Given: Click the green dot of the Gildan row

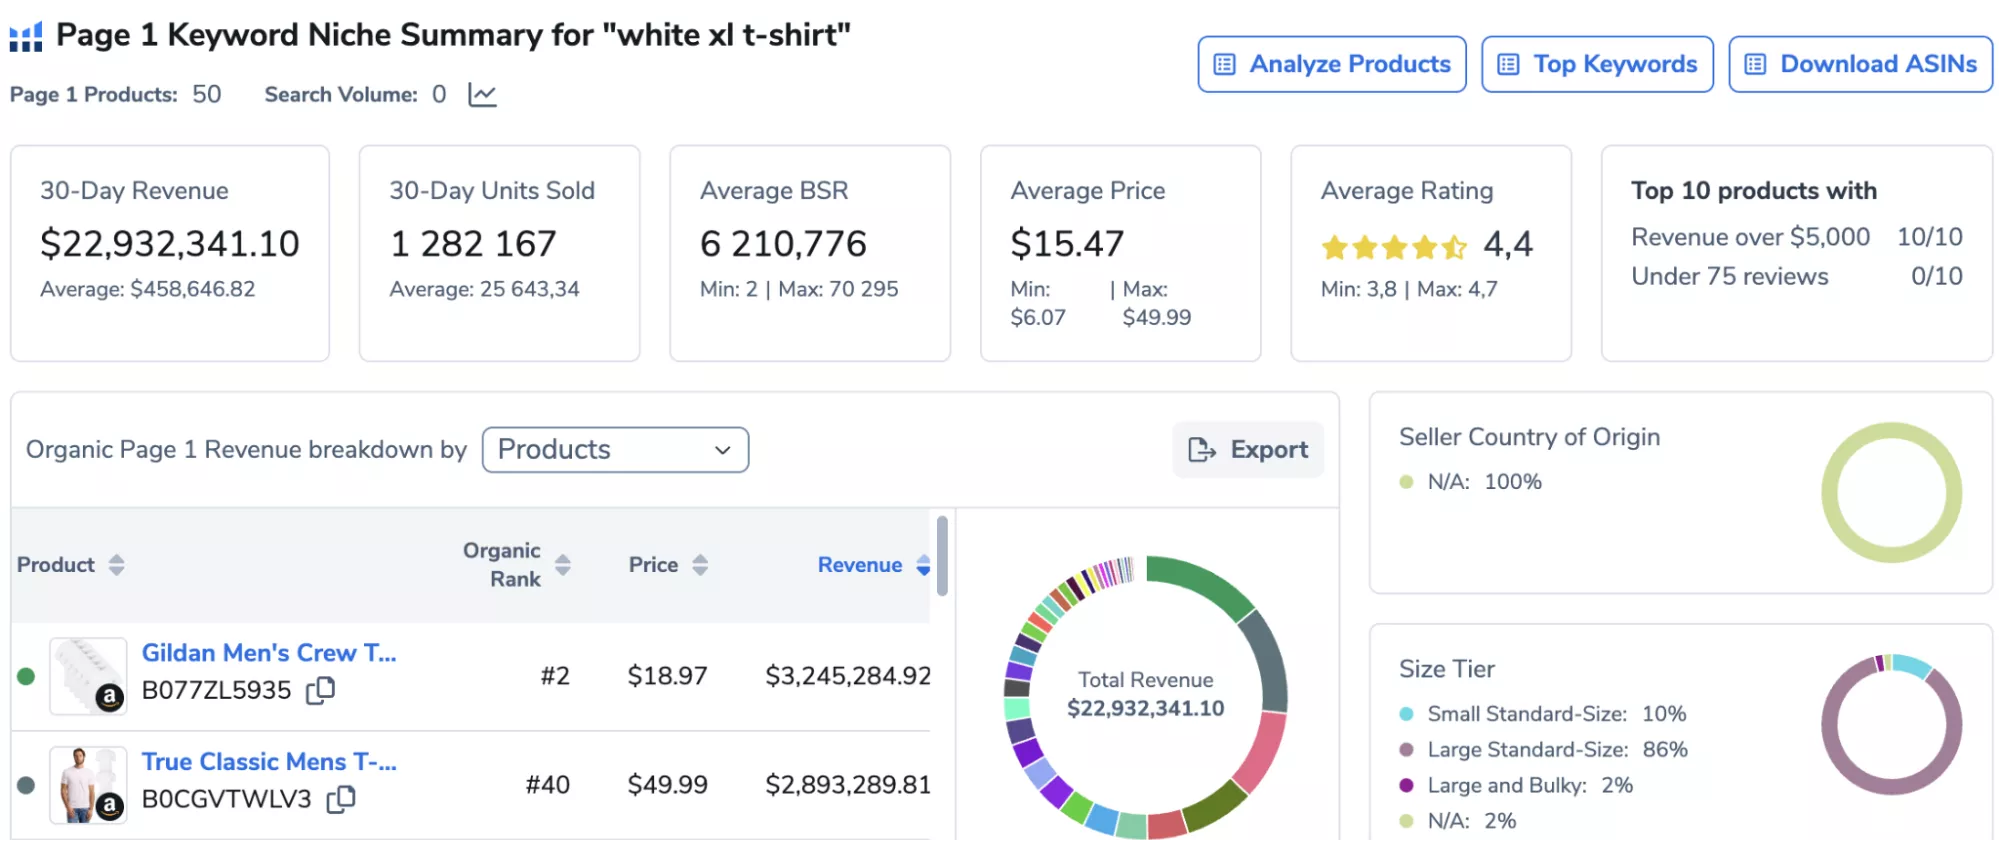Looking at the screenshot, I should coord(26,676).
